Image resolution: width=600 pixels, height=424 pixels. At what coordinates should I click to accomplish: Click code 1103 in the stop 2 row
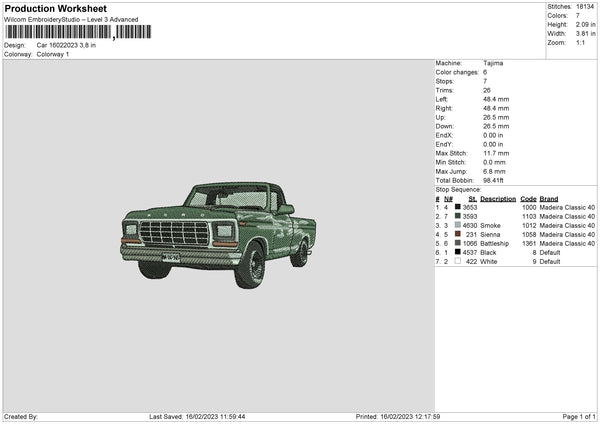529,217
